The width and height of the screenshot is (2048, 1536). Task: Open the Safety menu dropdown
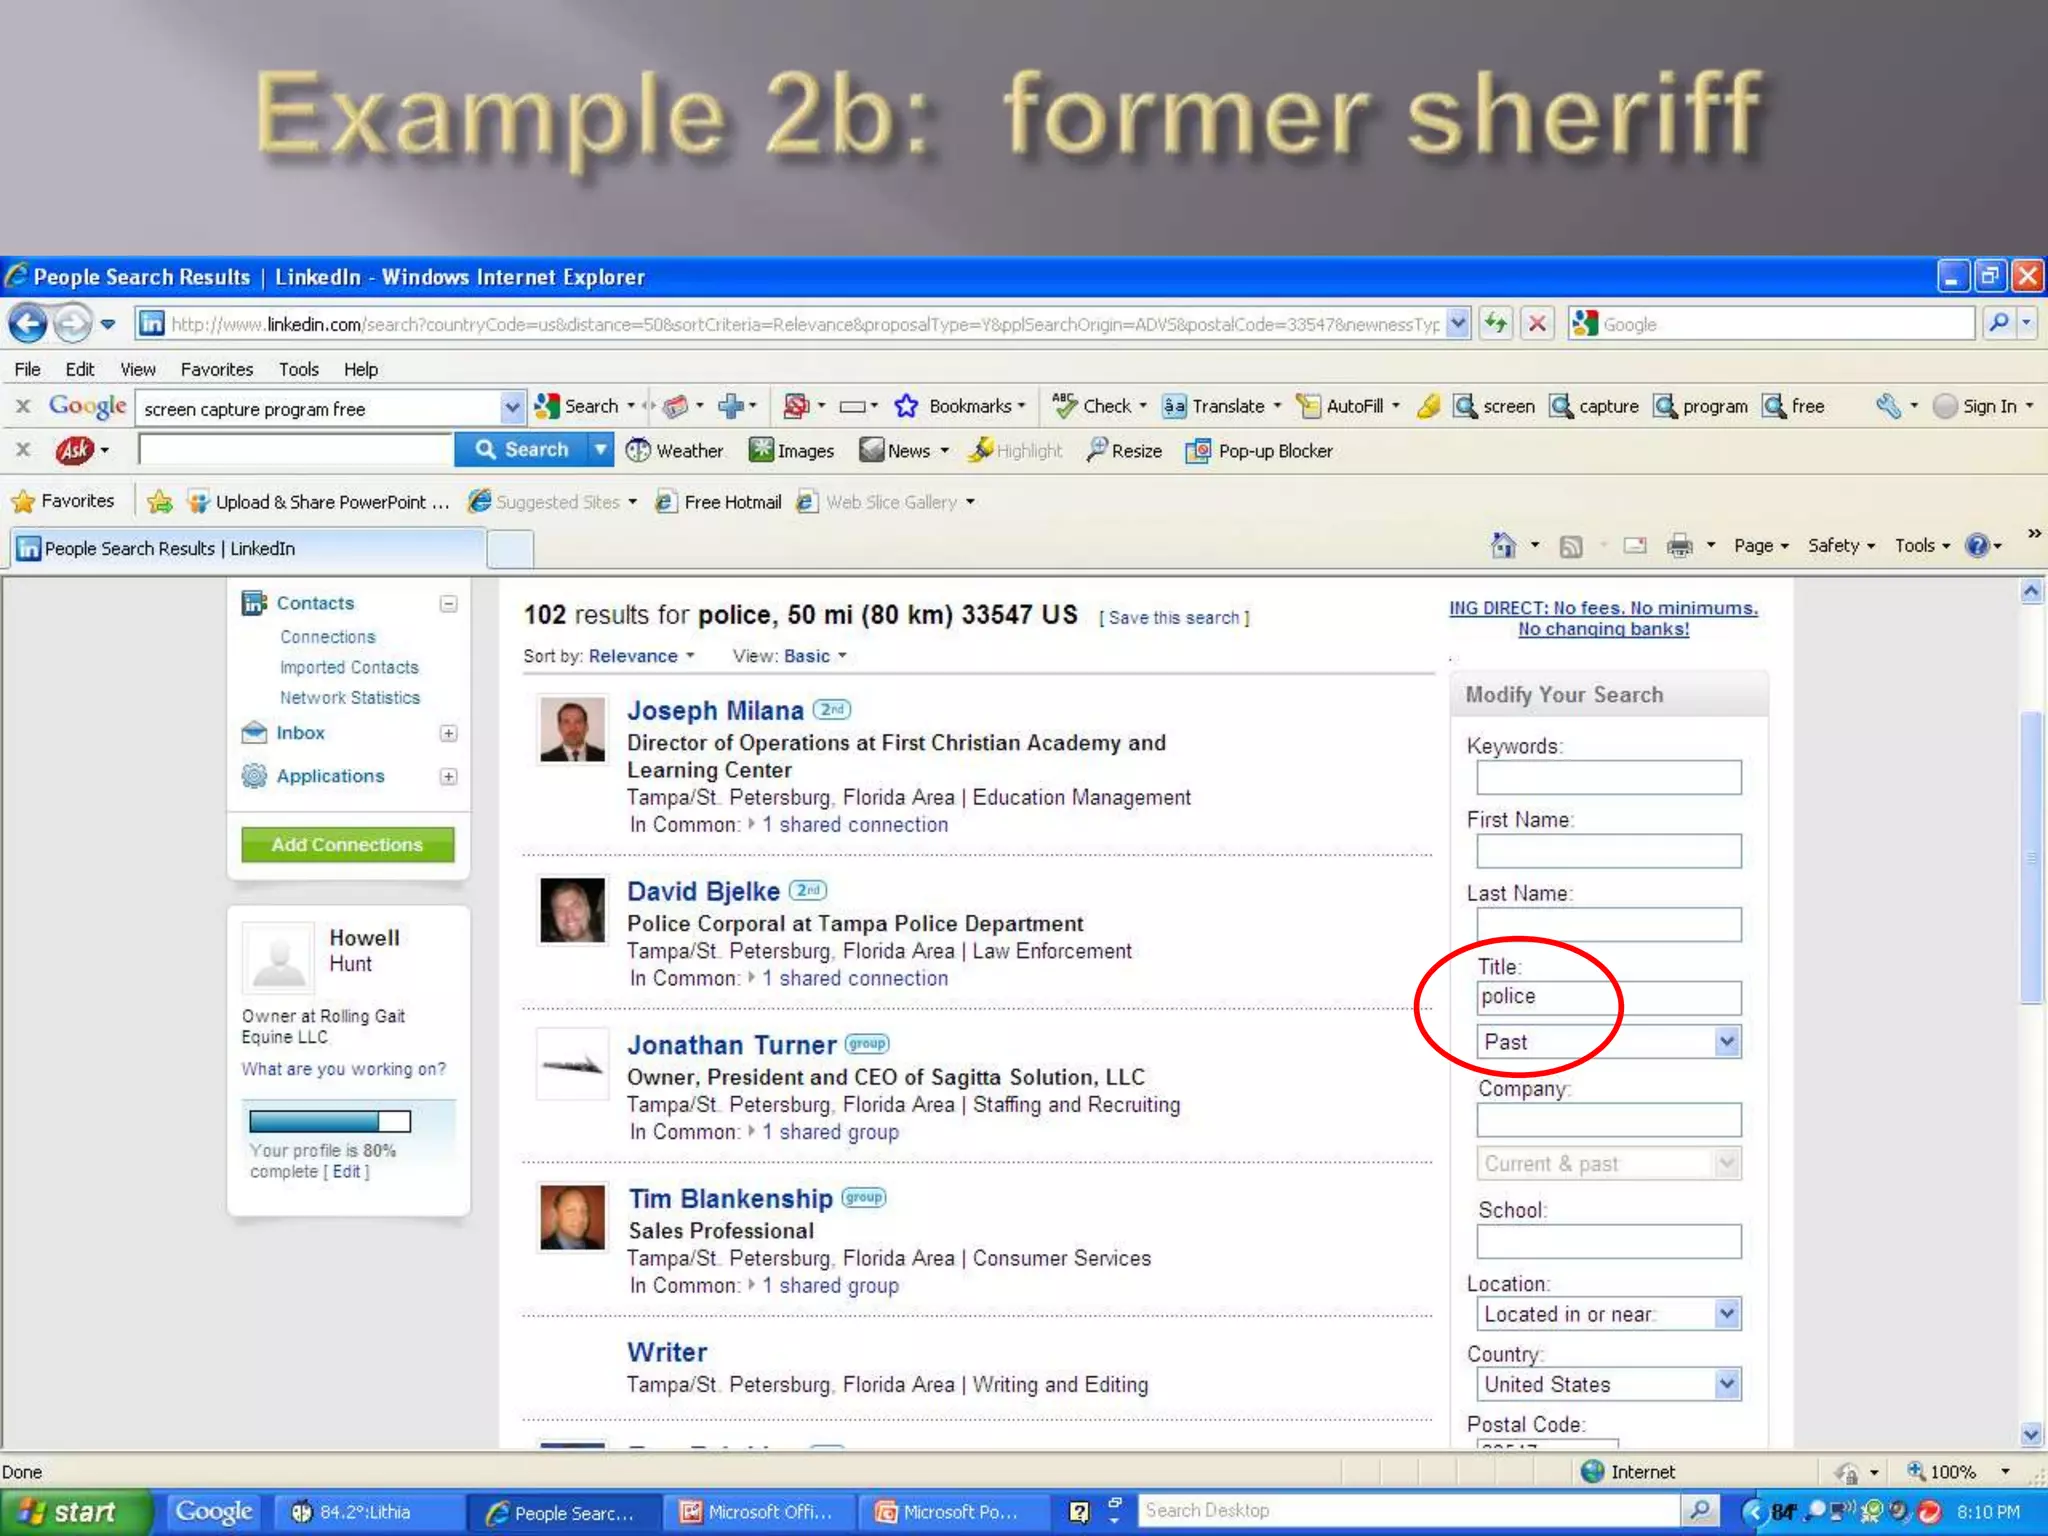1841,546
